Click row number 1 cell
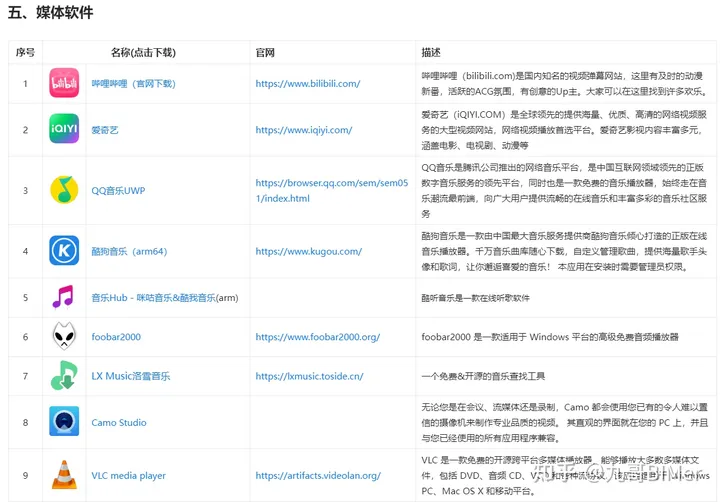 [x=25, y=84]
